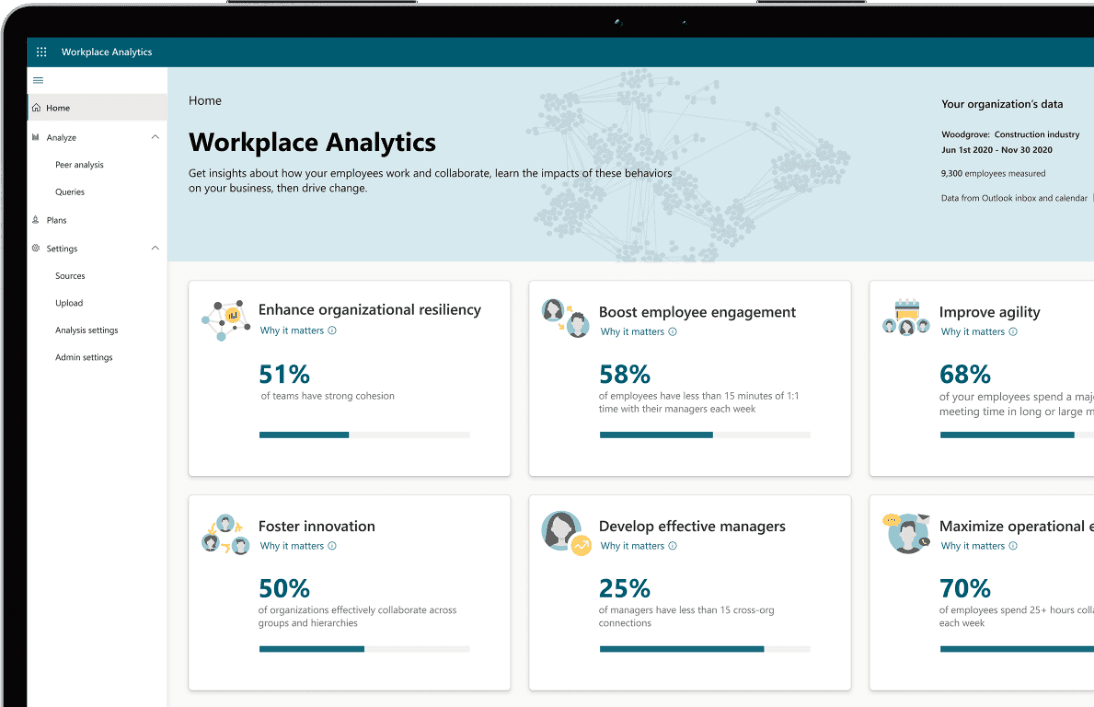
Task: Open Queries page
Action: pos(70,192)
